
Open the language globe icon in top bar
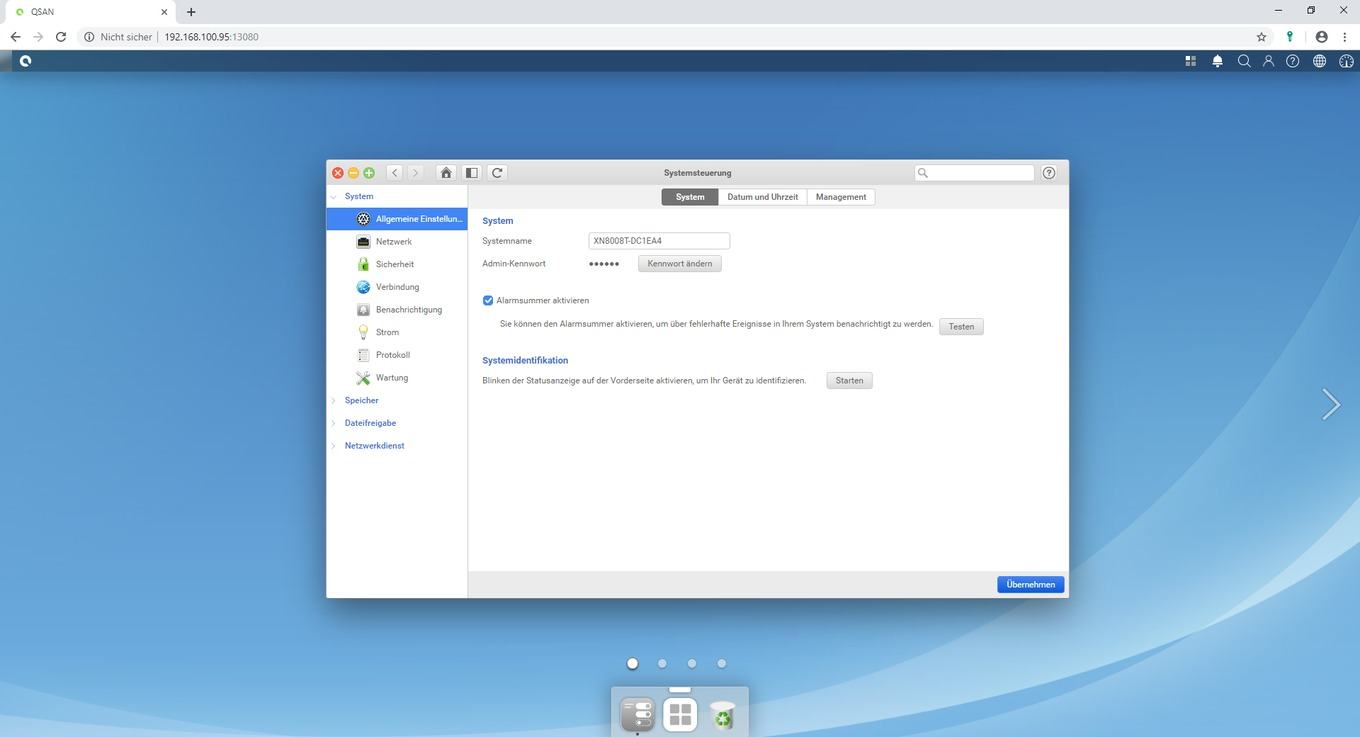(1320, 61)
